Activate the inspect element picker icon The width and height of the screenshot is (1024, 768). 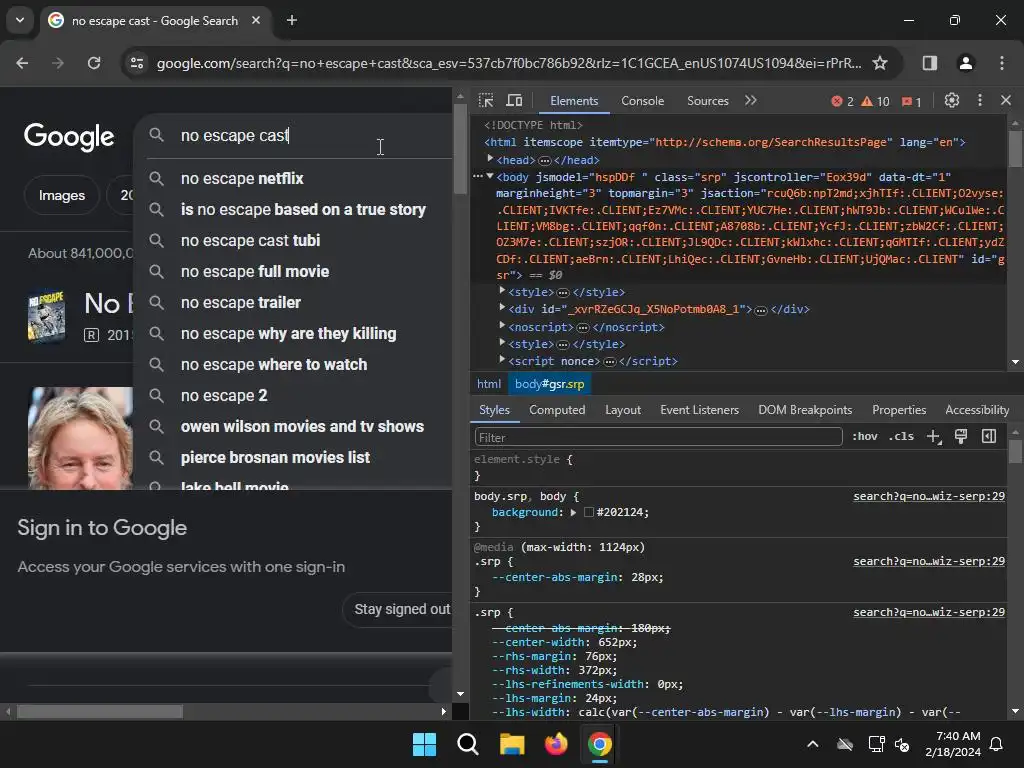pyautogui.click(x=486, y=101)
